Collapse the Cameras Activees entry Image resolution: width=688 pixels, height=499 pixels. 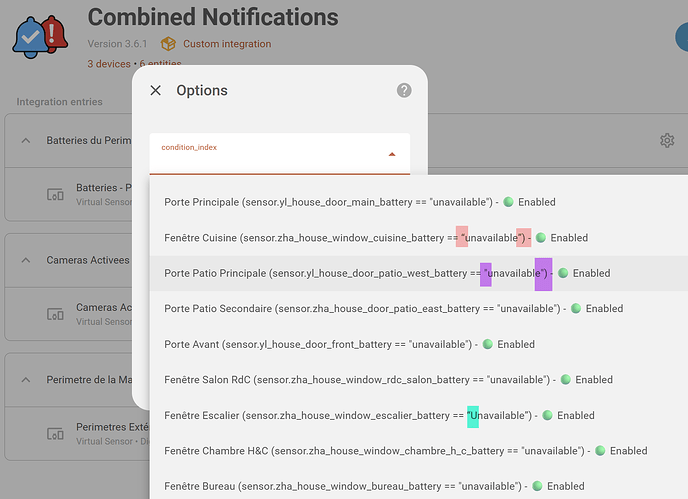(x=26, y=260)
